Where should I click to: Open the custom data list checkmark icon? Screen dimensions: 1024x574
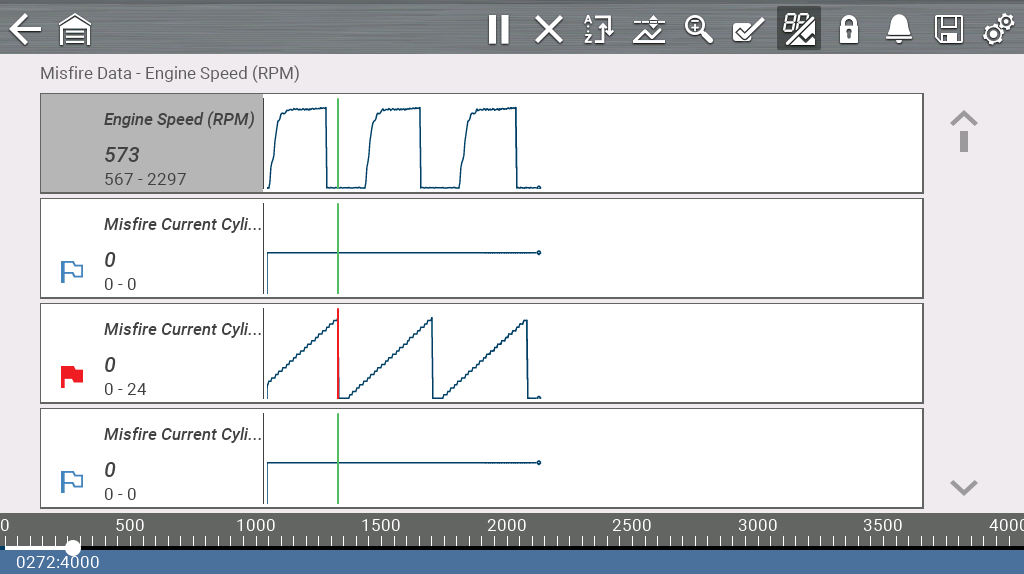748,29
